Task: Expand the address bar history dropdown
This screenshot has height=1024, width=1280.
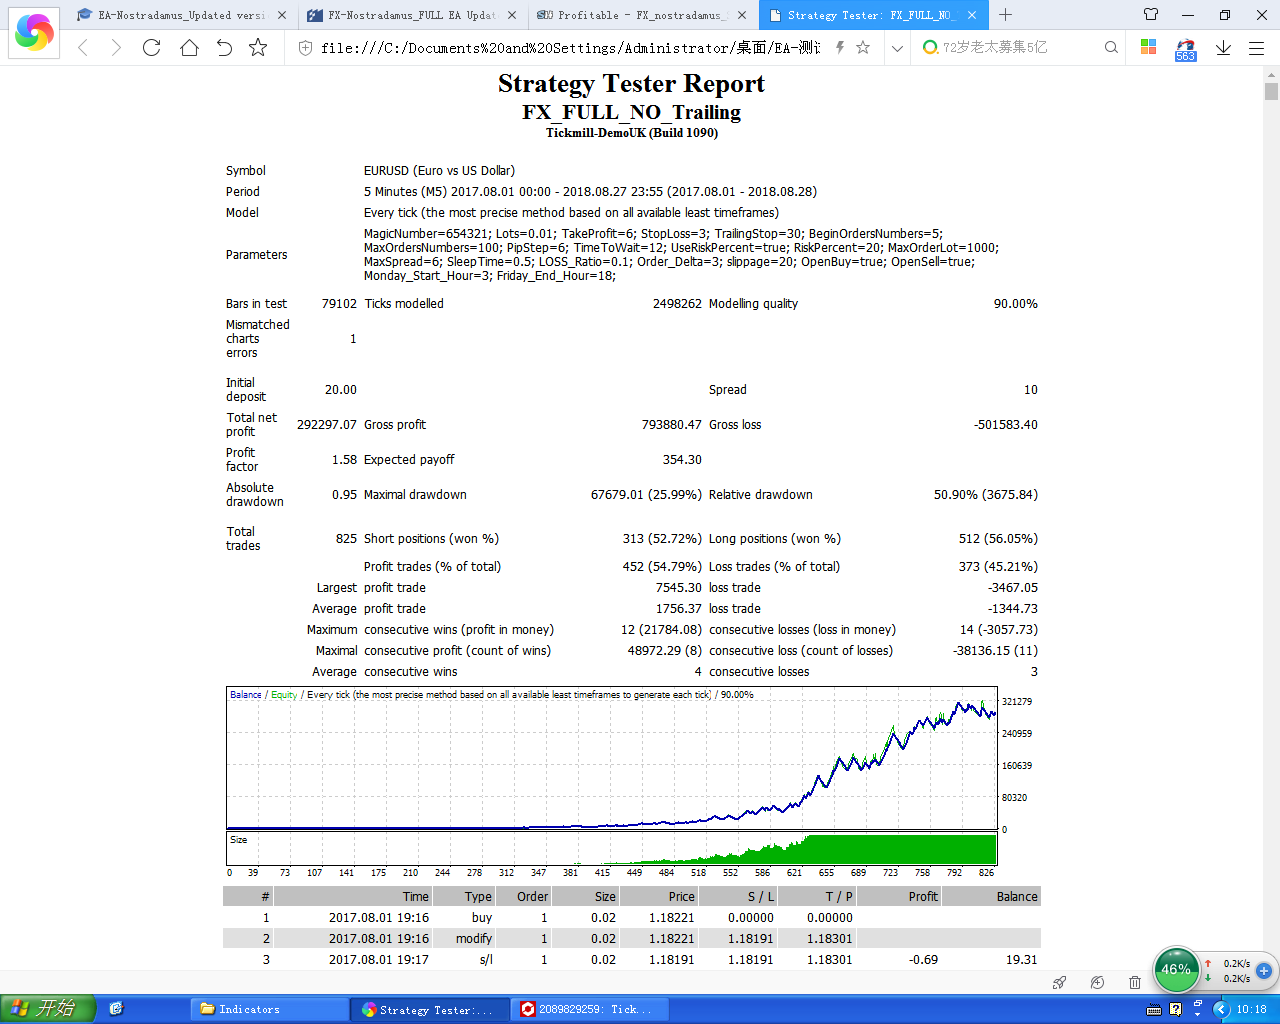Action: [897, 47]
